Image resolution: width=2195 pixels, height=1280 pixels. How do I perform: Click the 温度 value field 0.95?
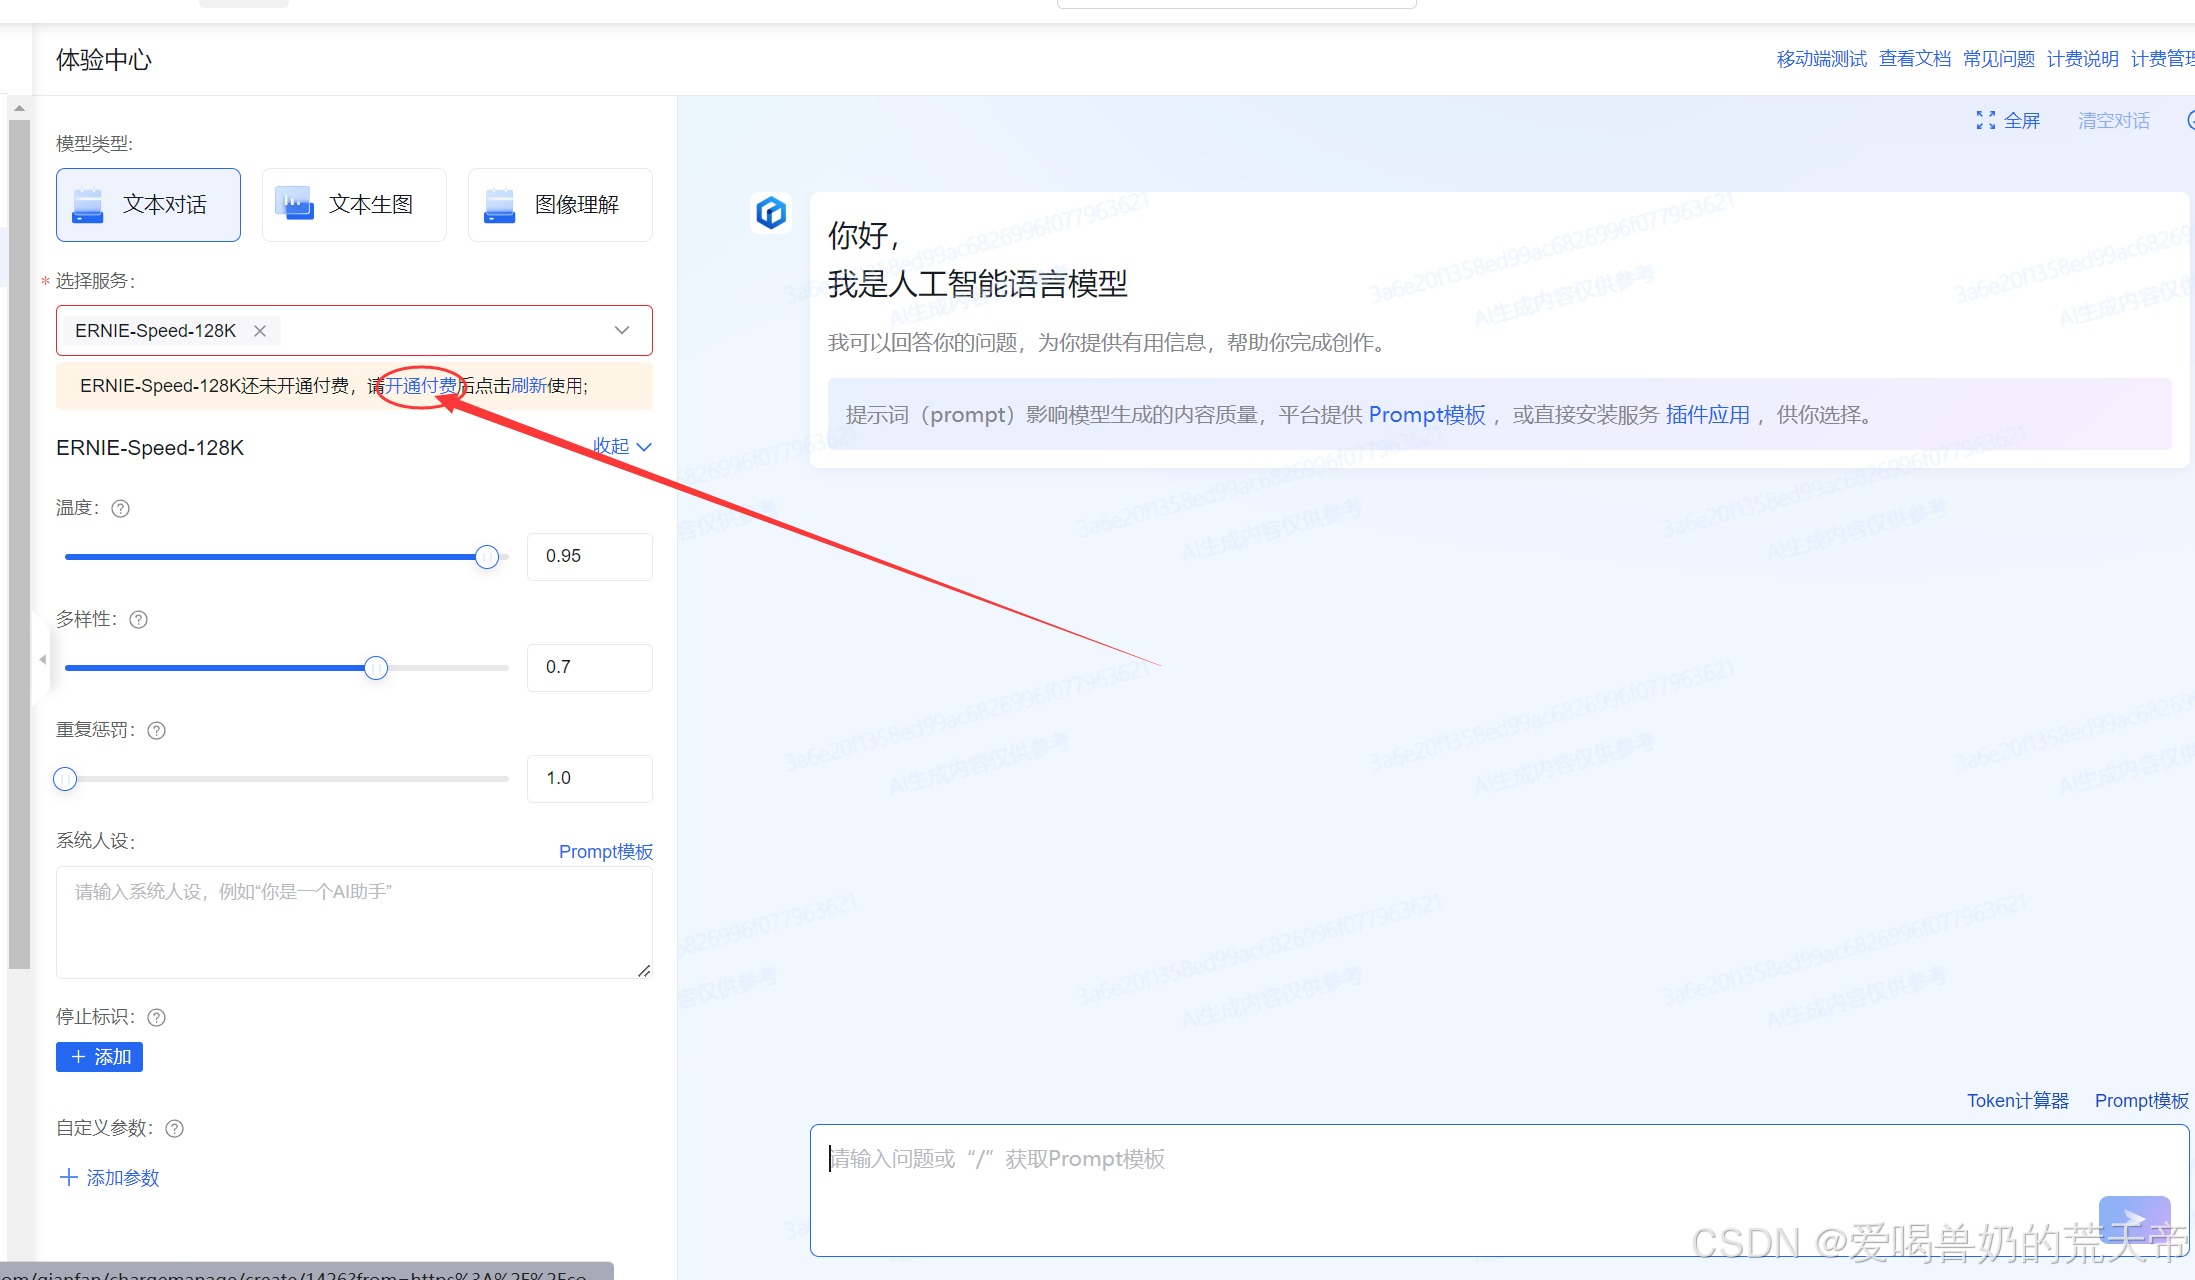pyautogui.click(x=590, y=557)
